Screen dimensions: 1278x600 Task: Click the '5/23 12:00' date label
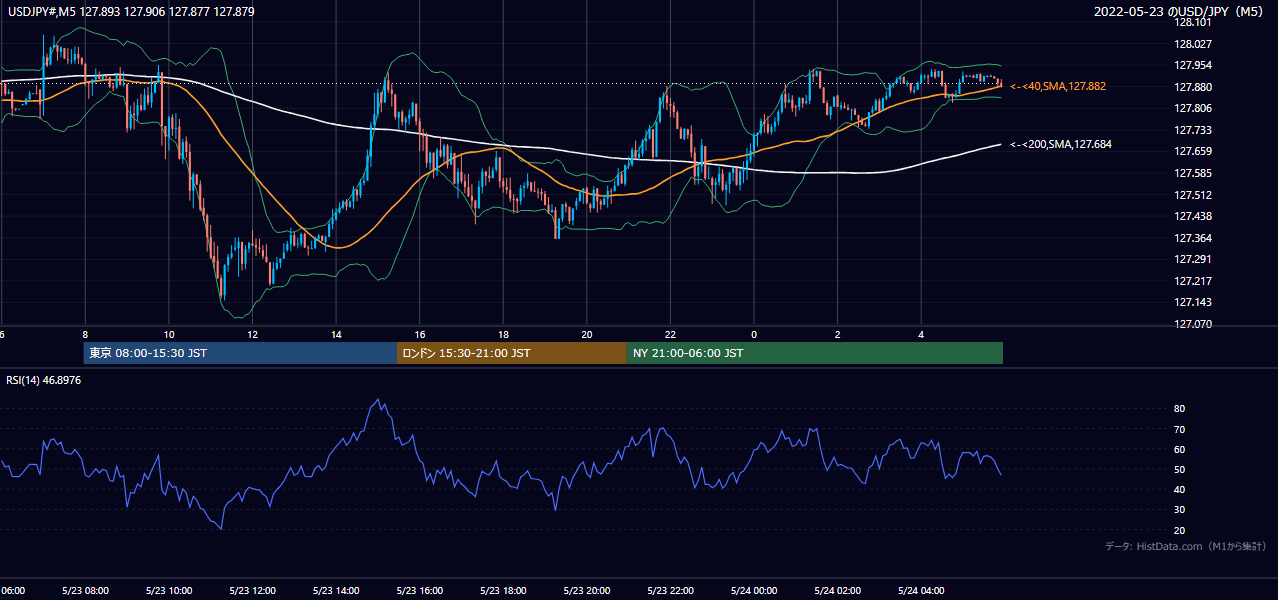point(252,591)
